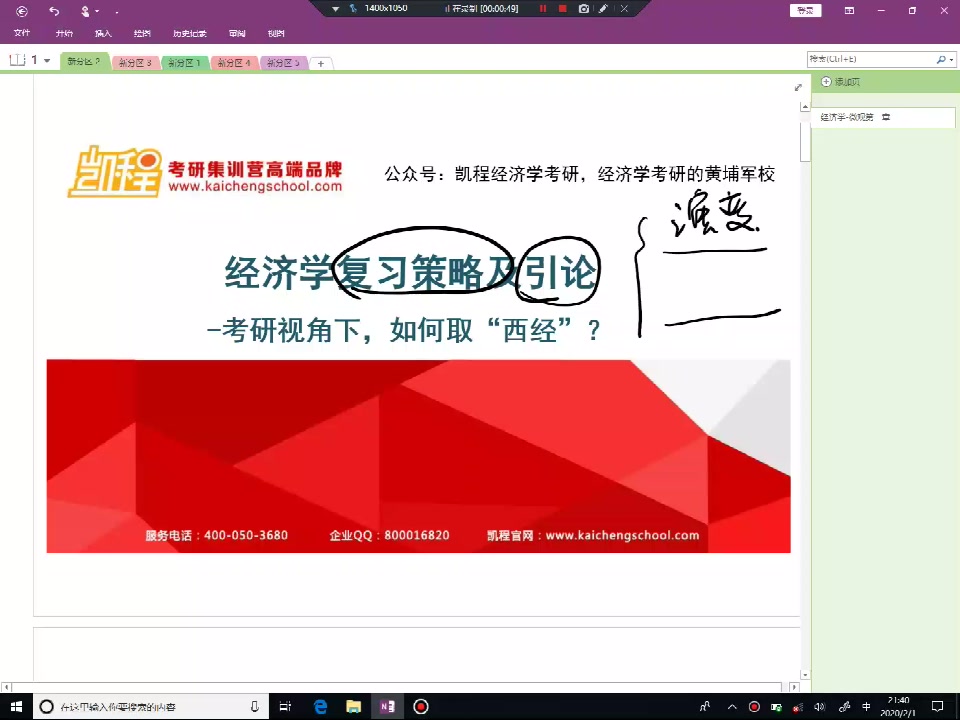Mute system volume via the tray speaker icon
Viewport: 960px width, 720px height.
coord(819,707)
